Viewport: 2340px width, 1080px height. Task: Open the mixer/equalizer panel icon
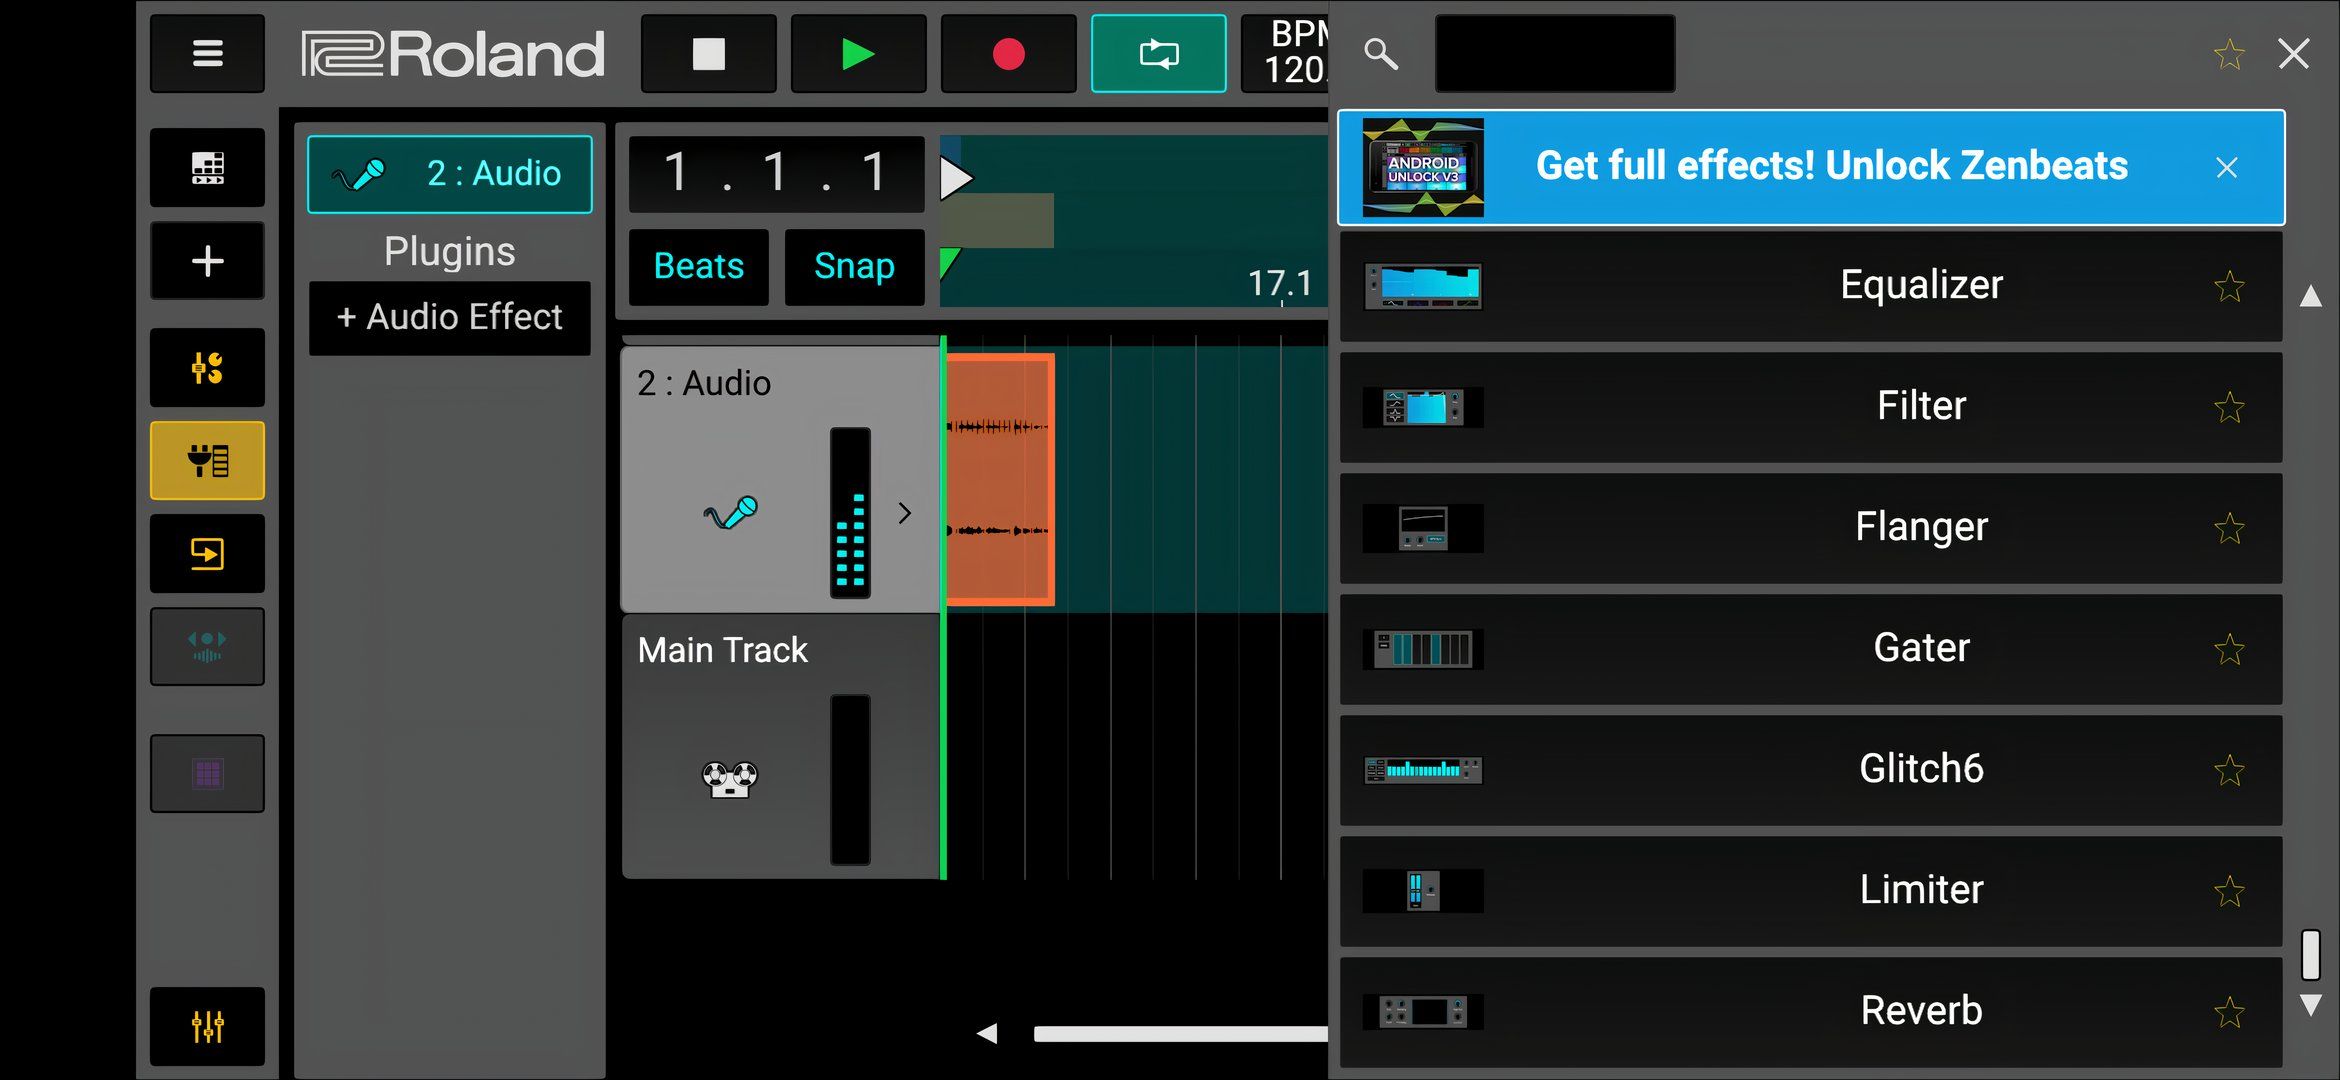pyautogui.click(x=207, y=1026)
